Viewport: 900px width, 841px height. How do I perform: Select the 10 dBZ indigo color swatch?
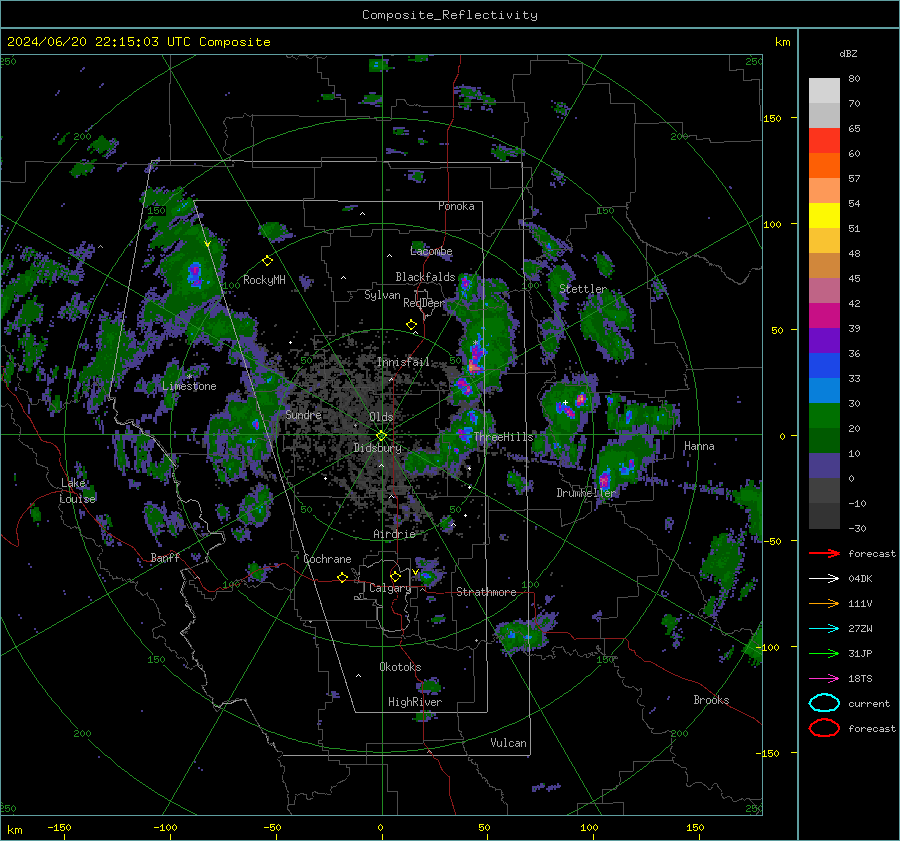coord(824,466)
